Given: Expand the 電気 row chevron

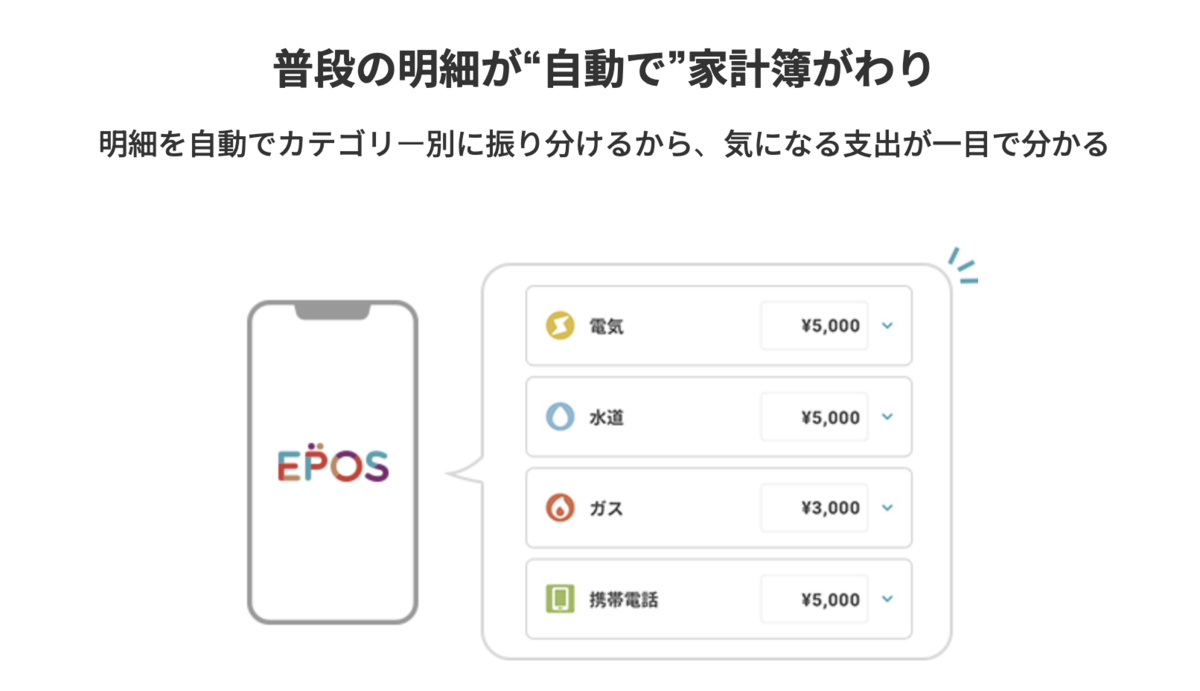Looking at the screenshot, I should click(887, 326).
